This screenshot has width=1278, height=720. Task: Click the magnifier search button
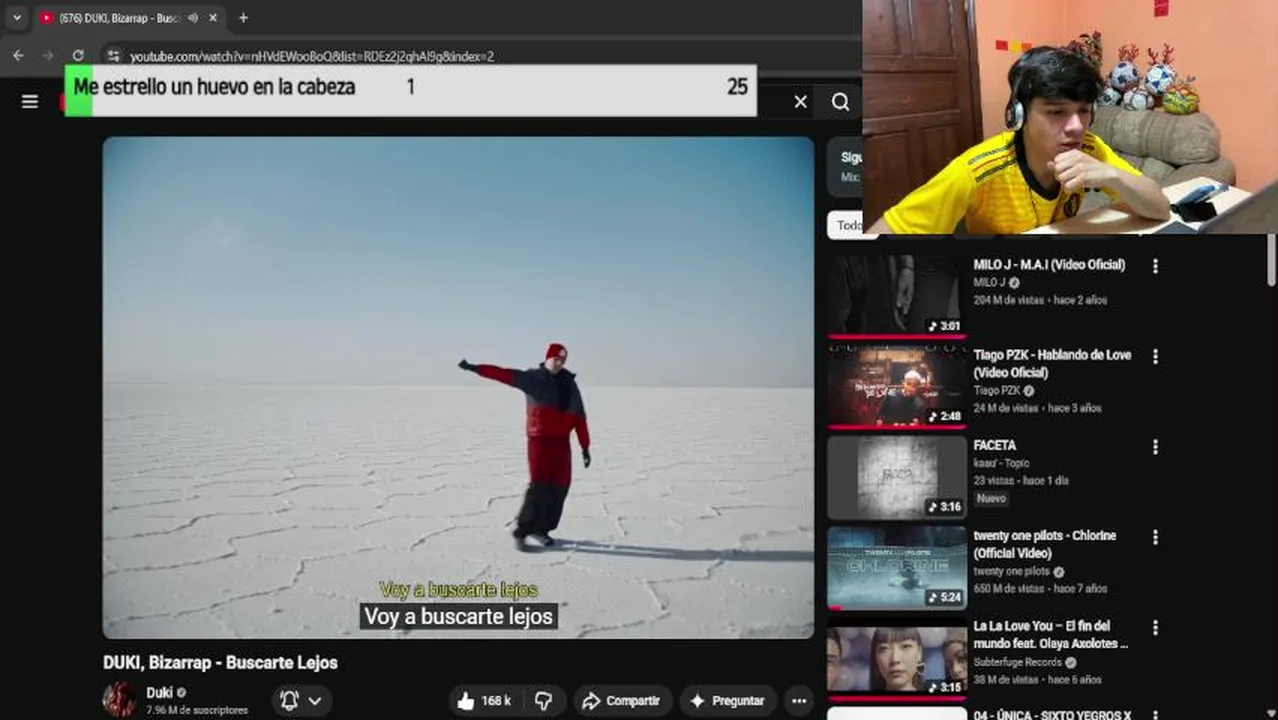click(x=840, y=102)
